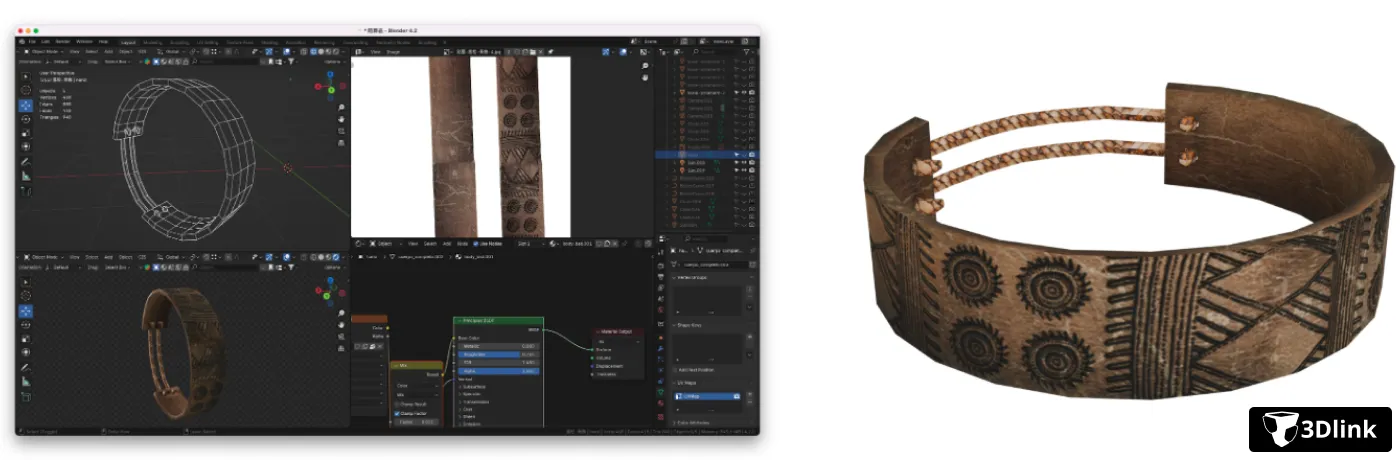Open the Modifiers wrench tab in Properties
Screen dimensions: 1400x460
tap(661, 349)
